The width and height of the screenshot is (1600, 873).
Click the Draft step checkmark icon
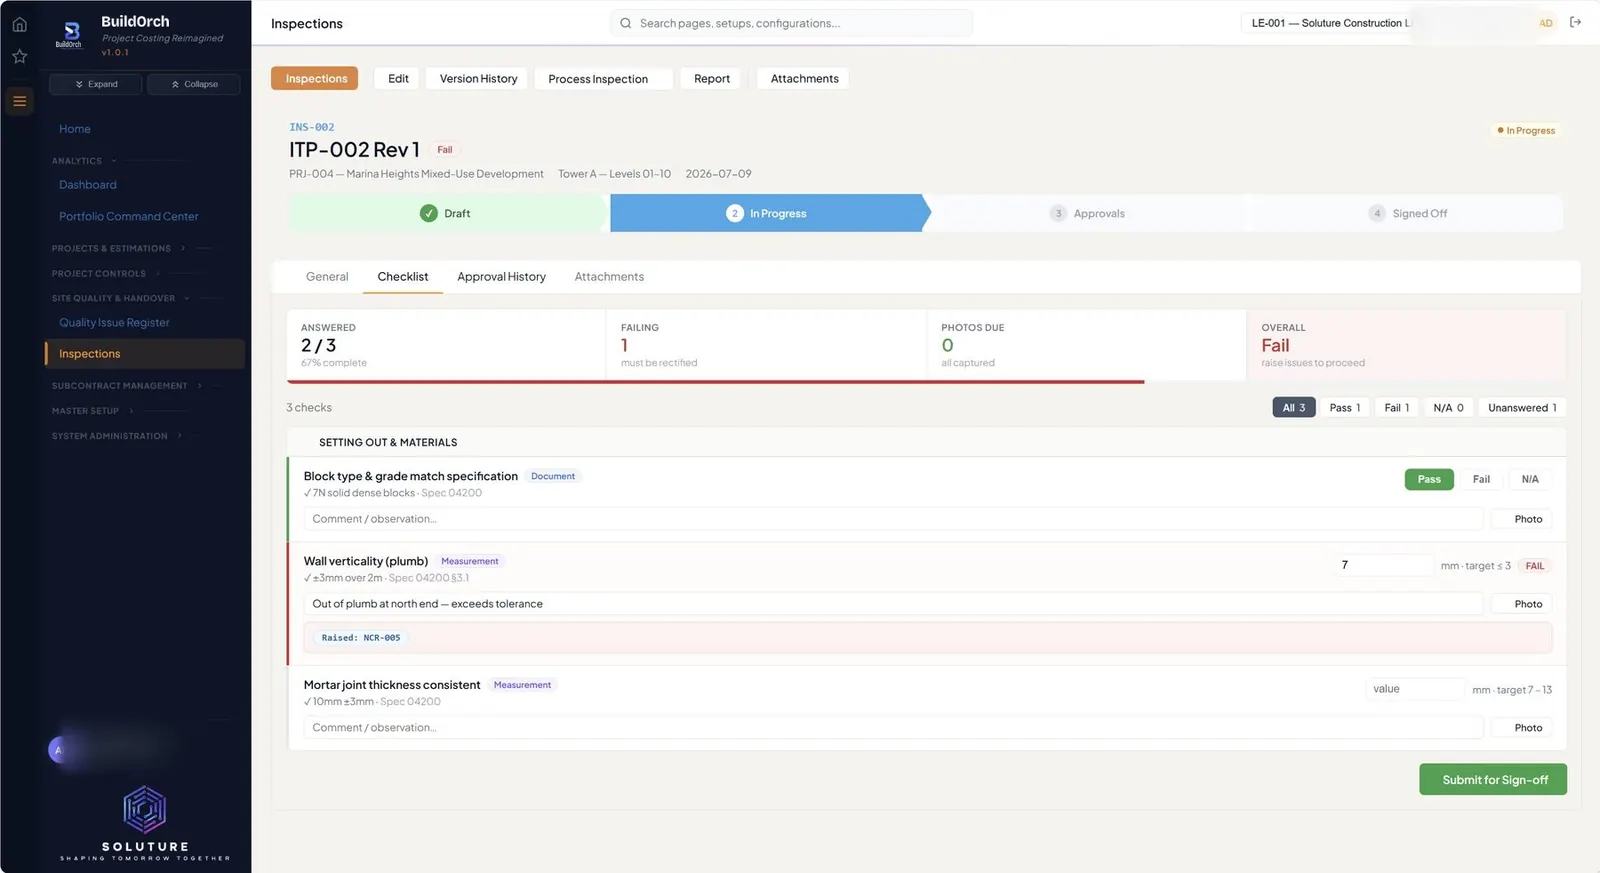pos(429,213)
